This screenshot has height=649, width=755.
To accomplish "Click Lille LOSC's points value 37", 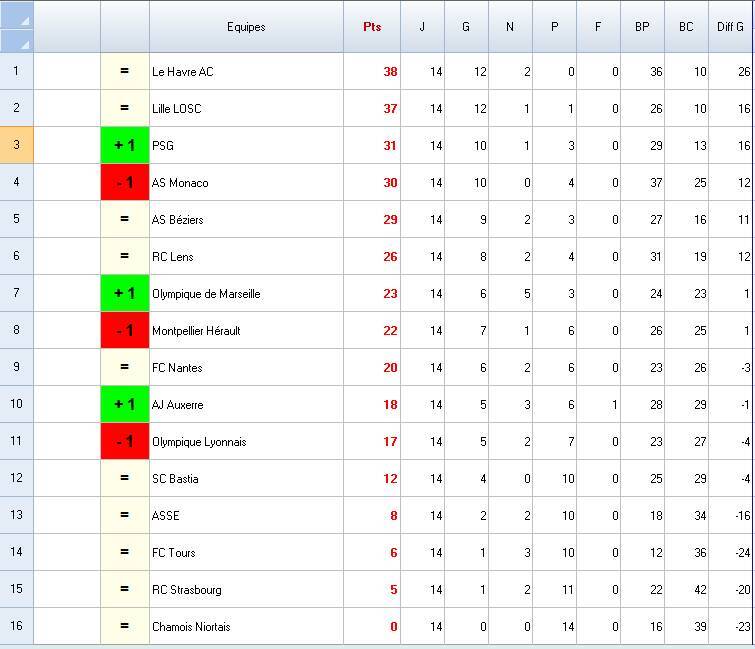I will (389, 109).
